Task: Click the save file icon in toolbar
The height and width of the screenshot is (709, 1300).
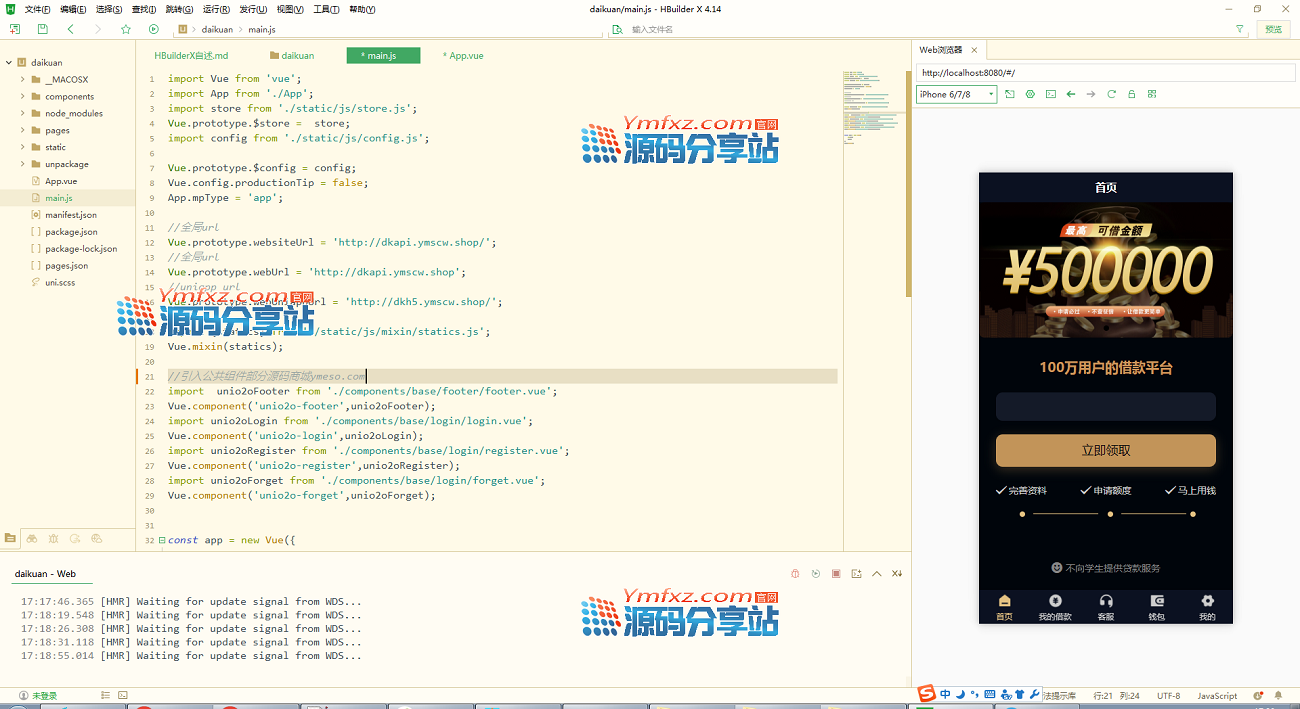Action: point(43,29)
